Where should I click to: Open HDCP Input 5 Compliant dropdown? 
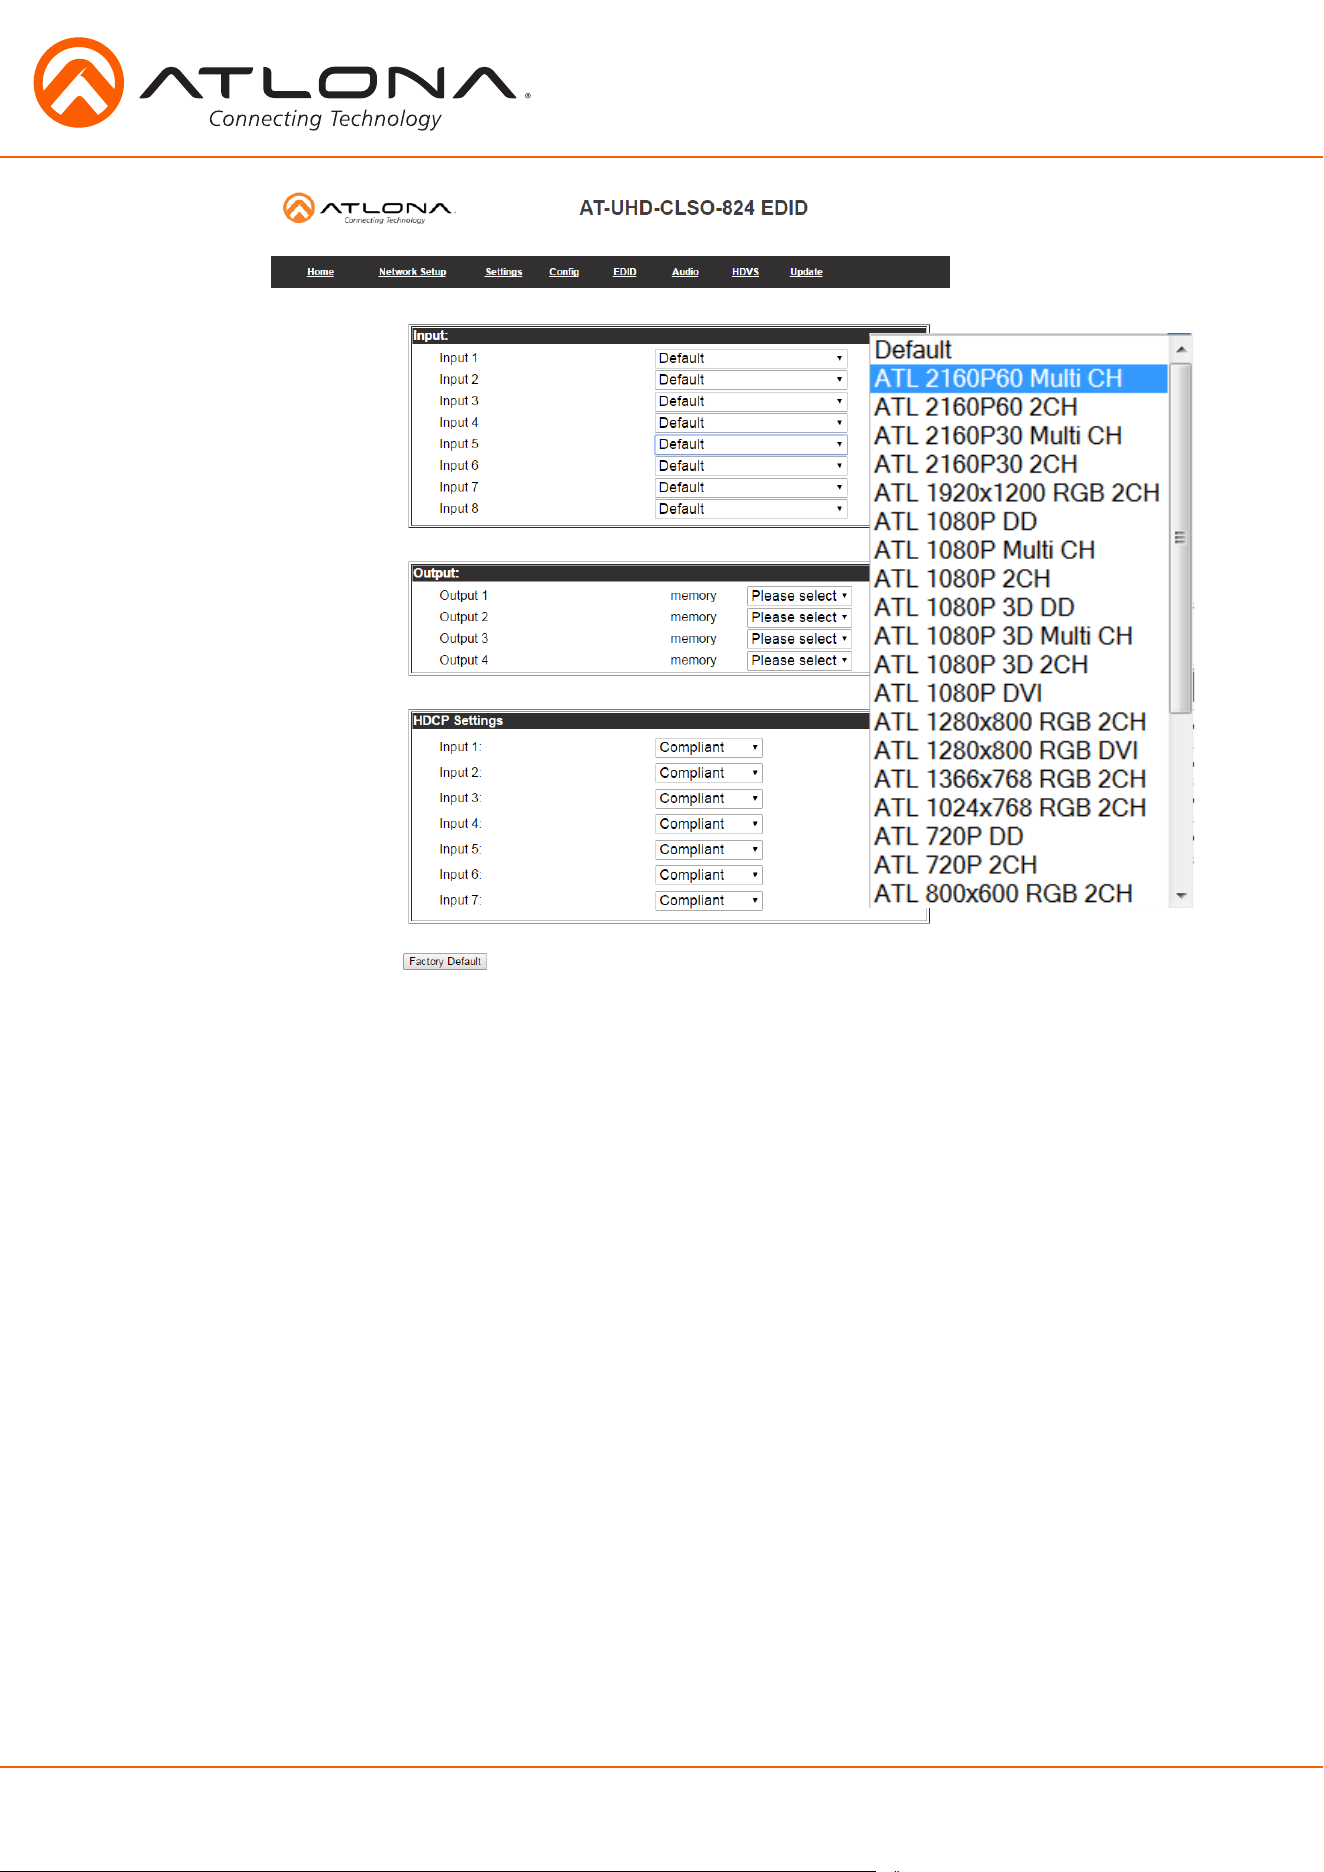click(709, 850)
